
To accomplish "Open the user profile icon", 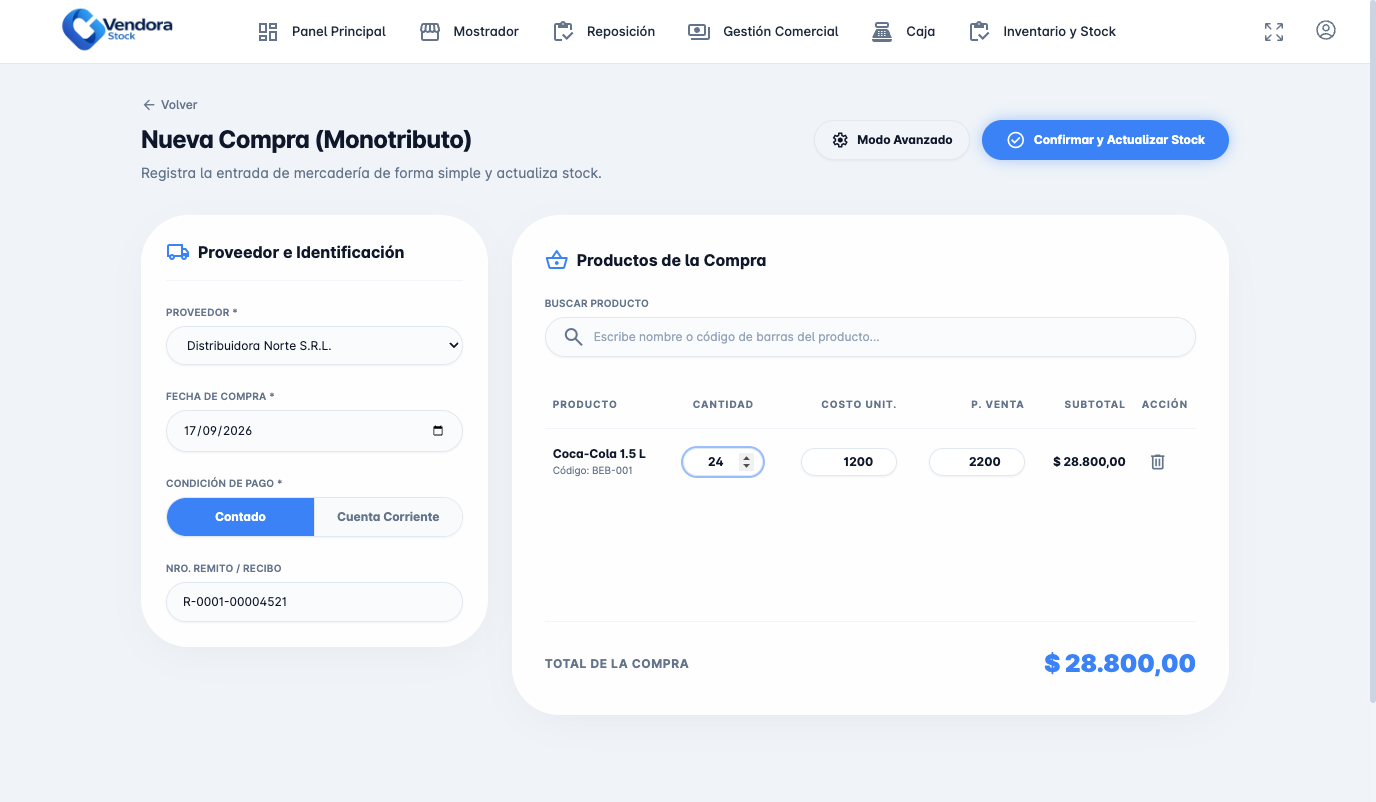I will click(1326, 30).
